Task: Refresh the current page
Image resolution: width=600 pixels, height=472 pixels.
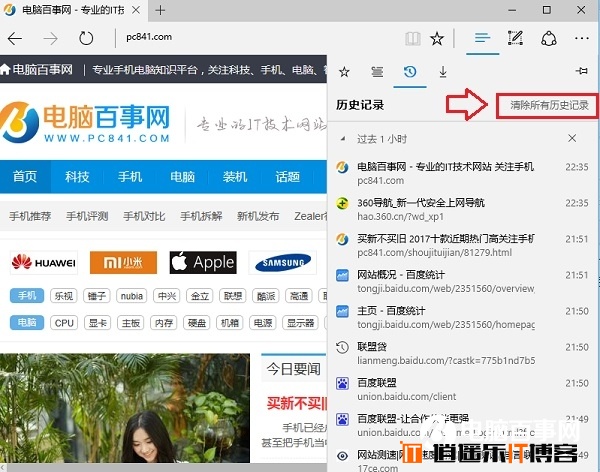Action: click(x=86, y=38)
